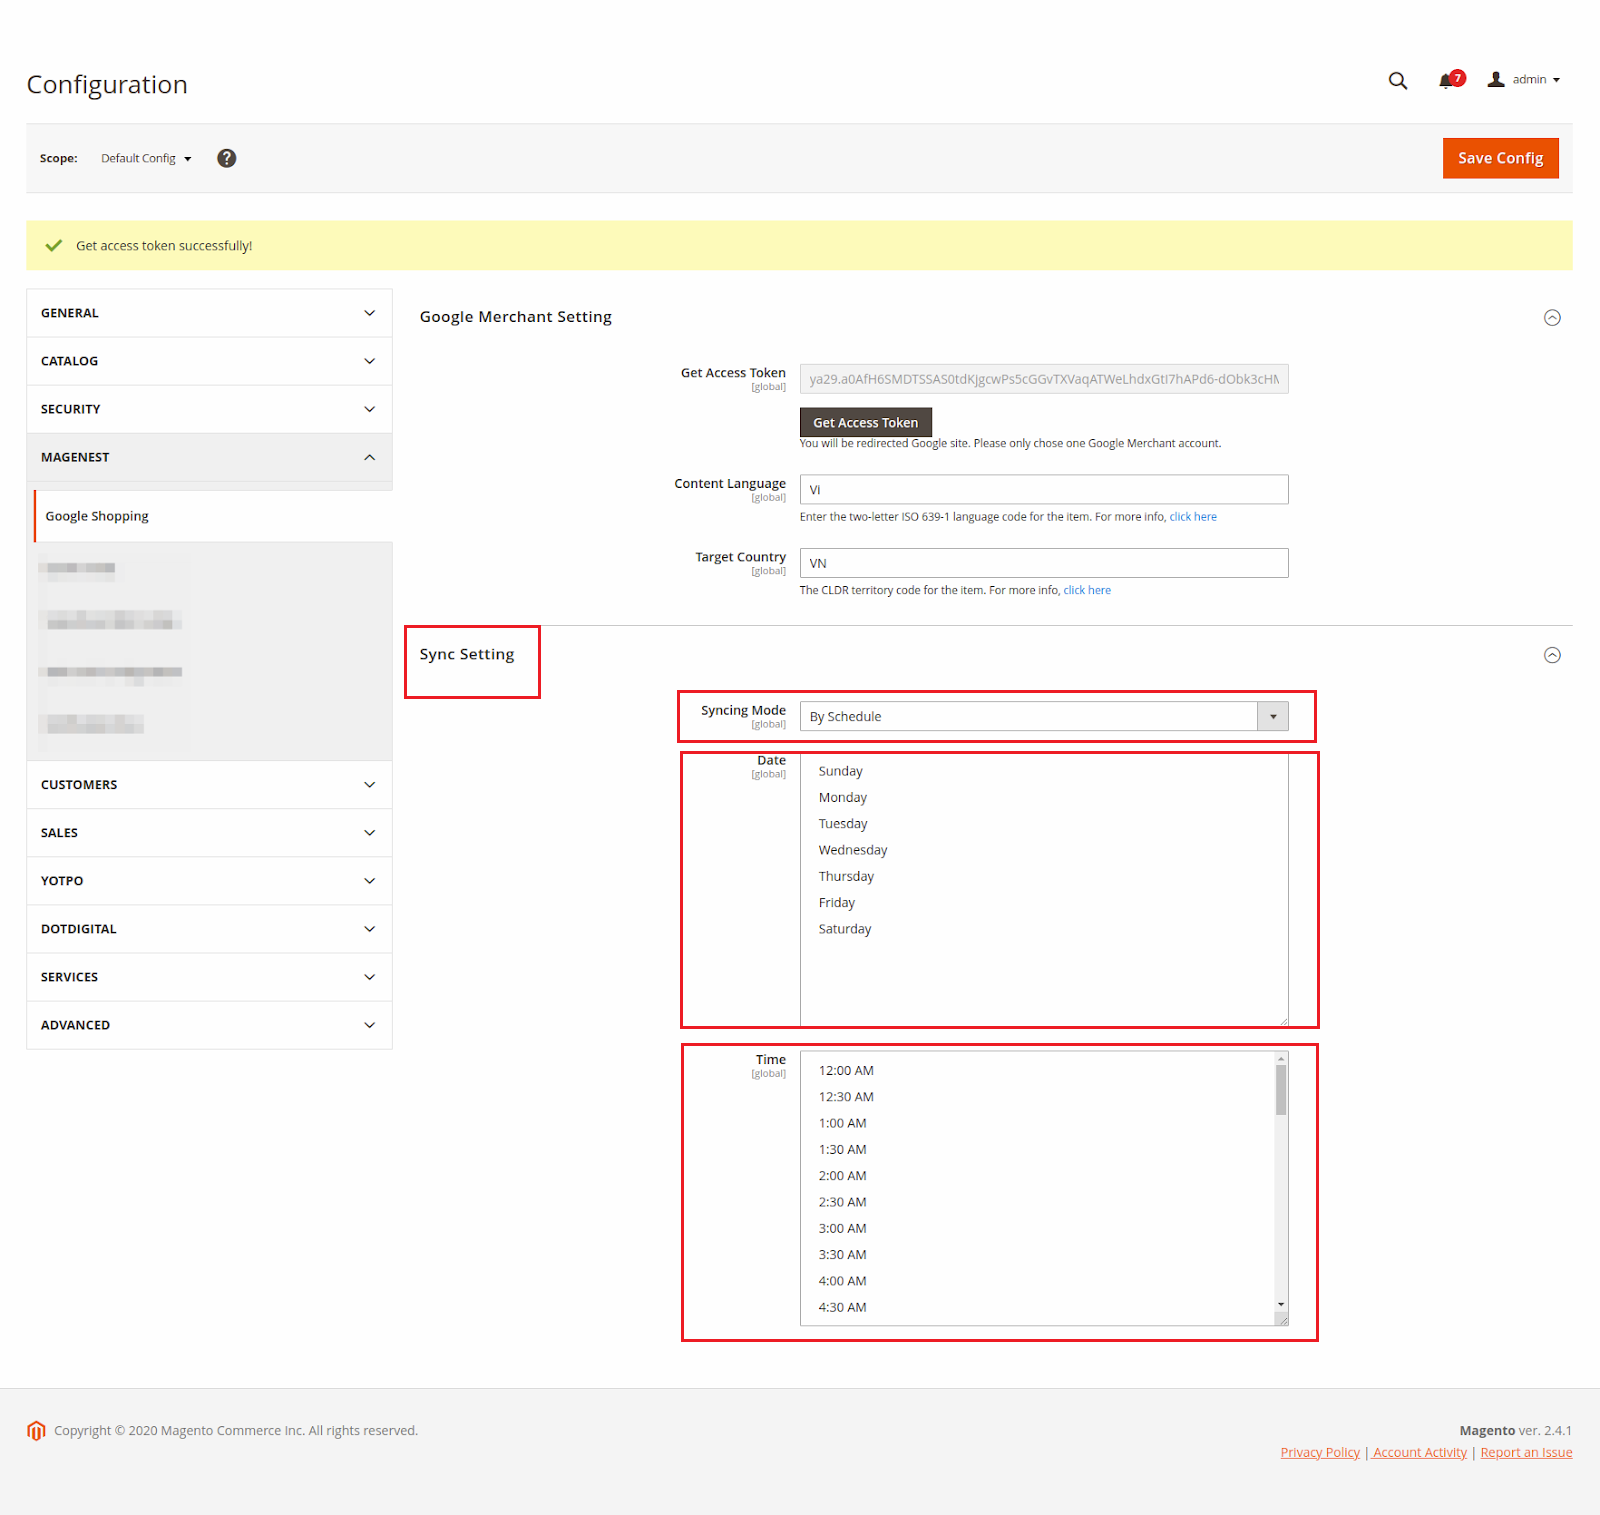Screen dimensions: 1600x1515
Task: Open the Account Activity link
Action: pos(1420,1453)
